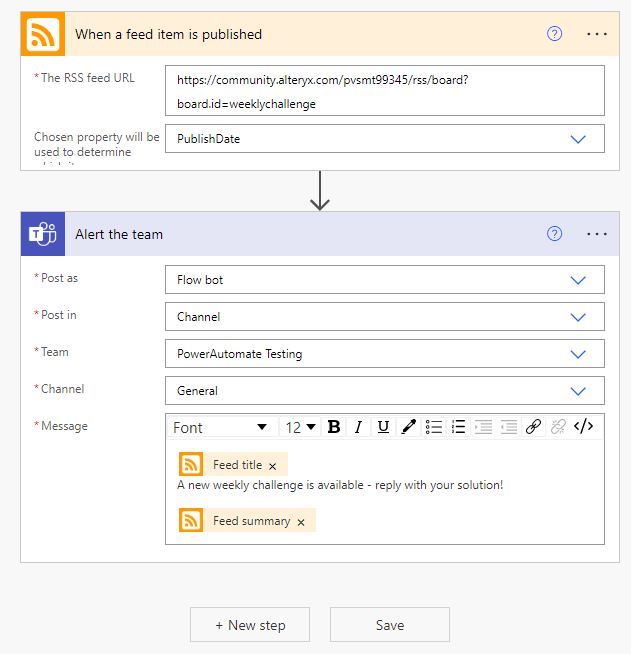631x654 pixels.
Task: Remove the Feed title dynamic token
Action: pyautogui.click(x=272, y=466)
